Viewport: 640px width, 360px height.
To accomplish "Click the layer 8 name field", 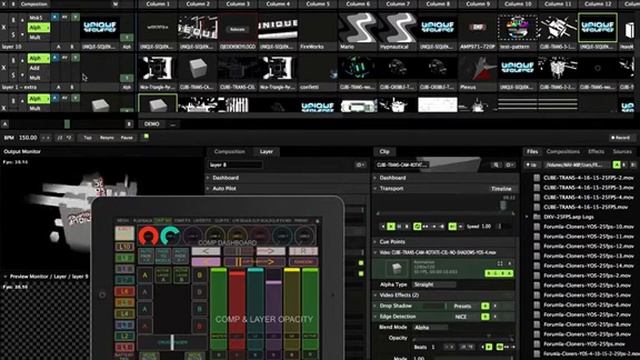I will tap(235, 165).
